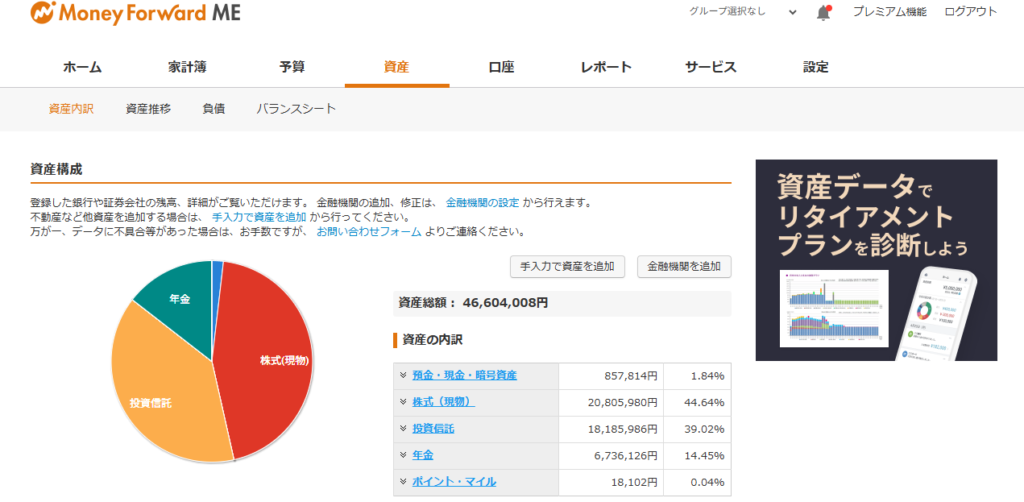Screen dimensions: 1024x502
Task: Click the Money Forward ME logo
Action: (135, 14)
